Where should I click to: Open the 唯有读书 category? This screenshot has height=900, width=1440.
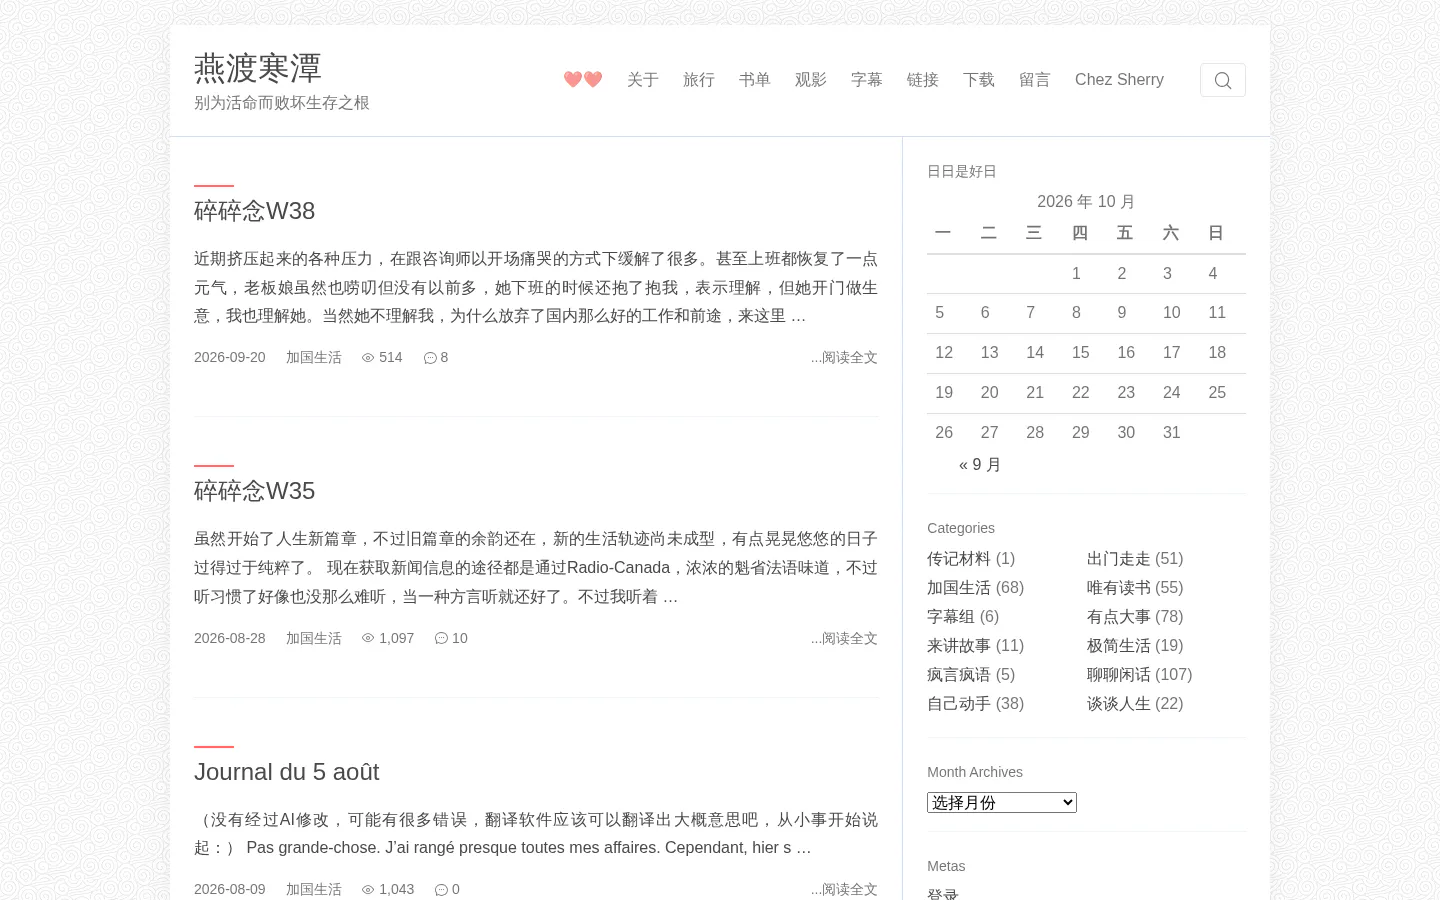(x=1119, y=588)
